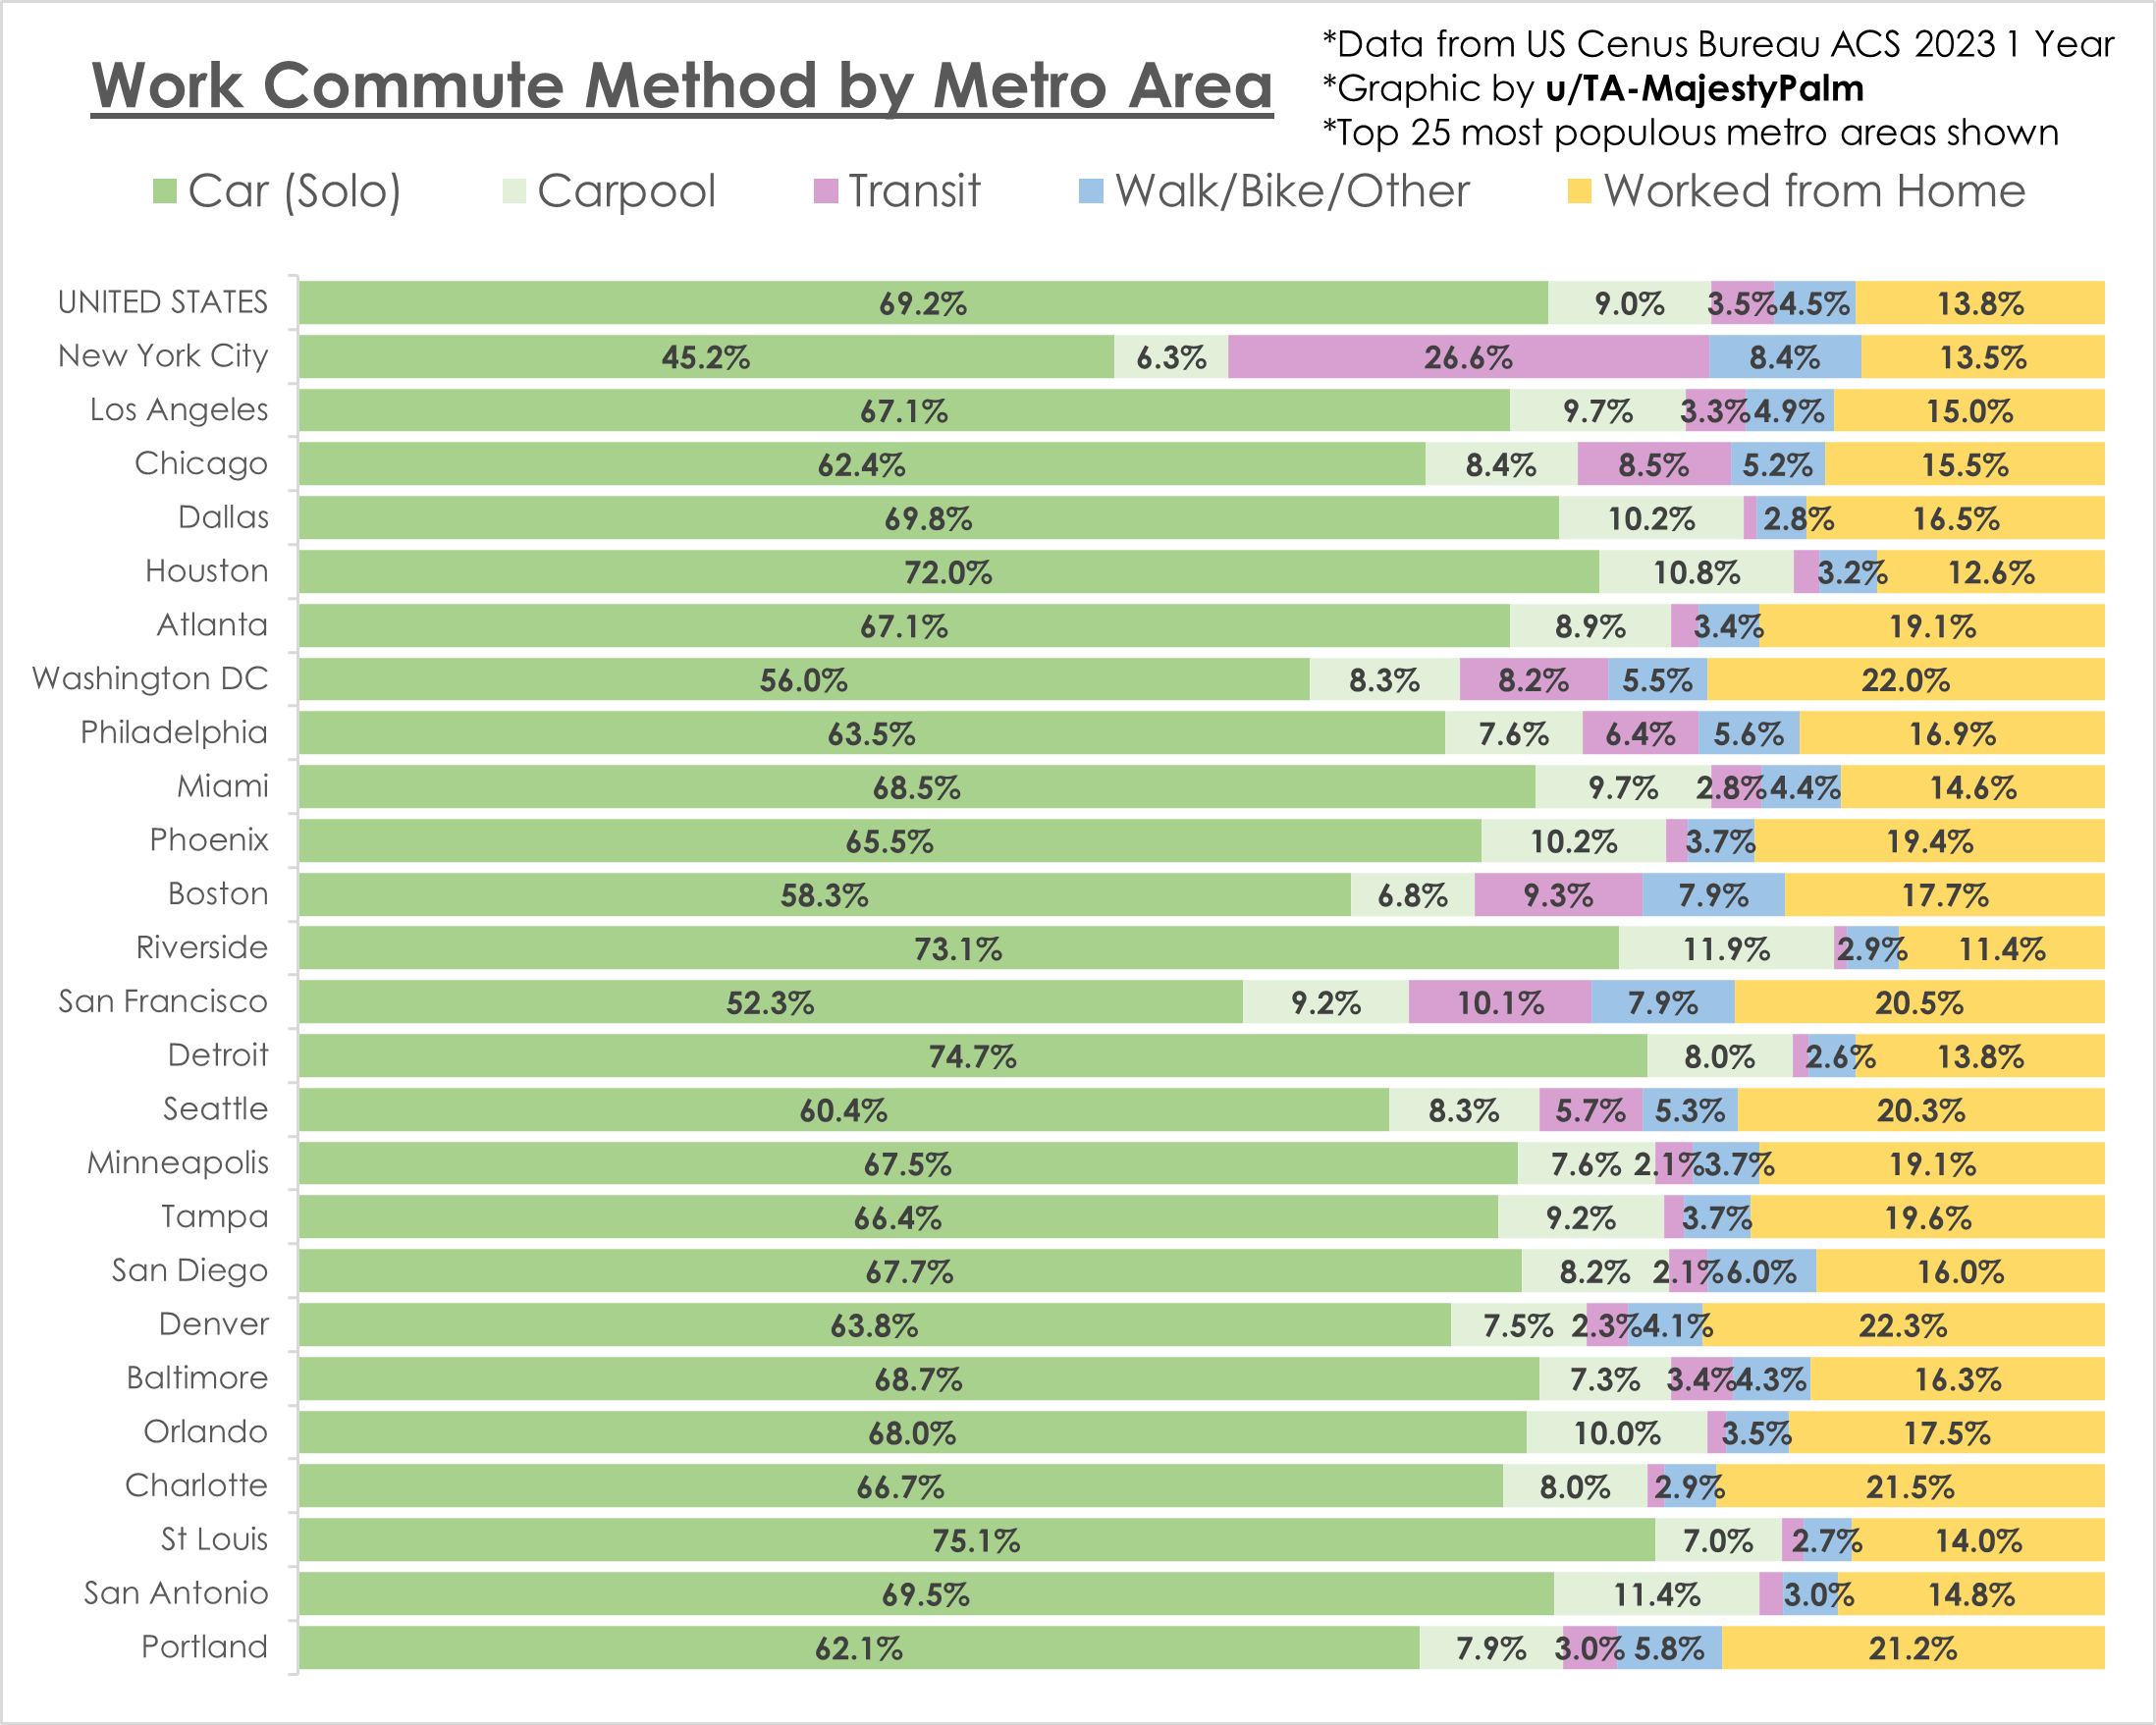Image resolution: width=2156 pixels, height=1725 pixels.
Task: Click the UNITED STATES row label
Action: pos(163,302)
